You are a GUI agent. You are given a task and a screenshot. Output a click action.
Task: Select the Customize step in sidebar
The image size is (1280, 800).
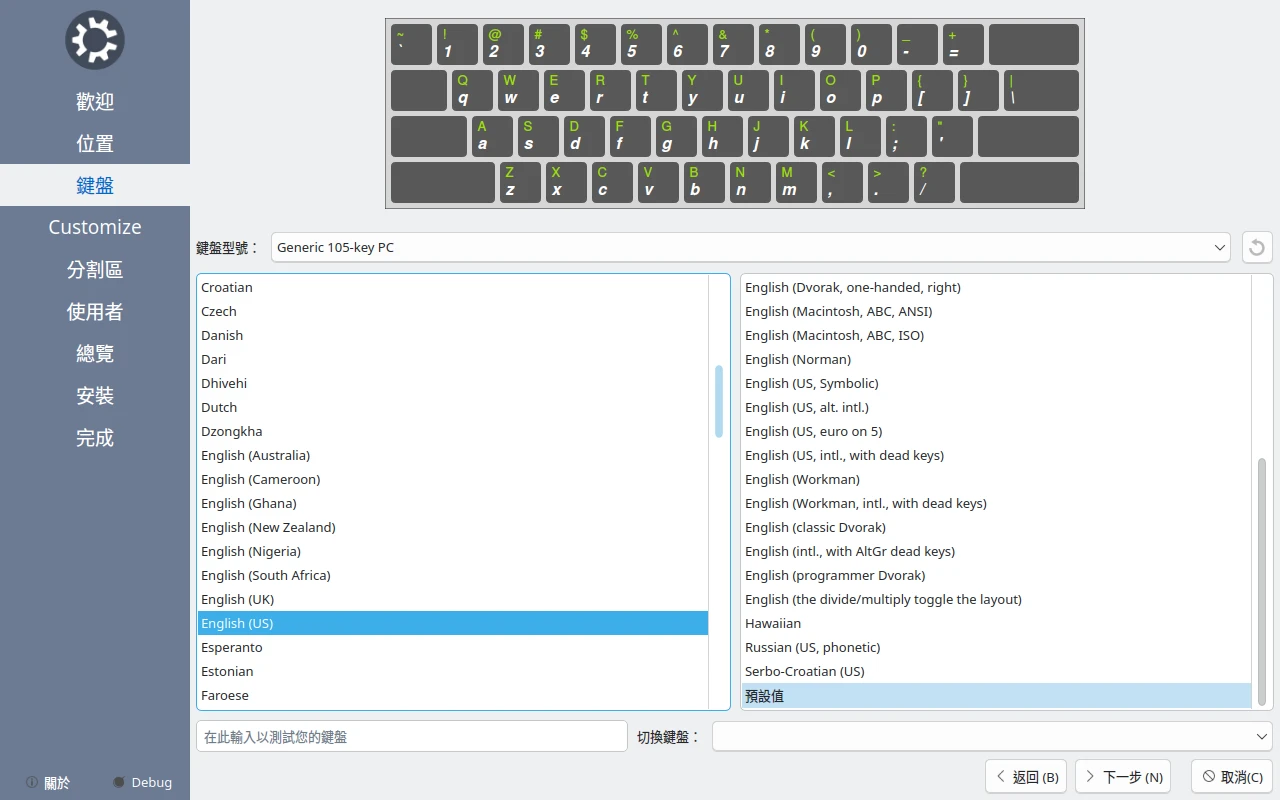[x=95, y=227]
